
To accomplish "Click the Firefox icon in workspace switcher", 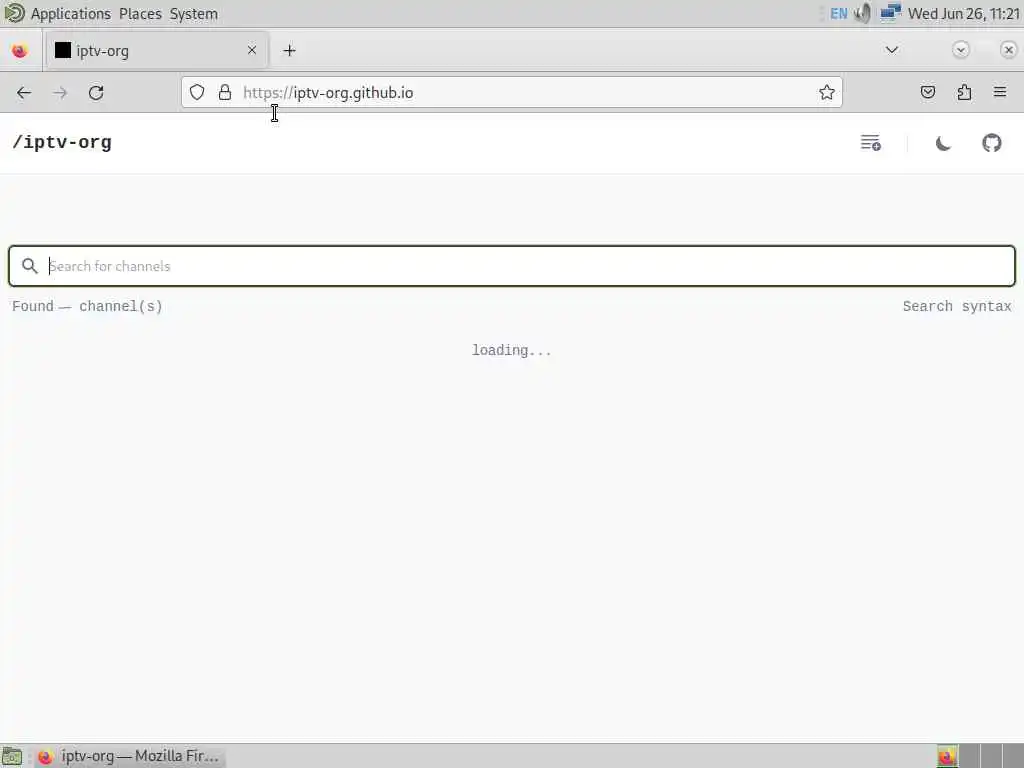I will coord(947,756).
